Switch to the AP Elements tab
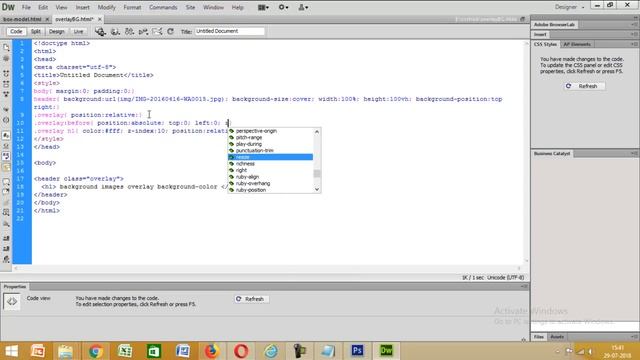Viewport: 640px width, 360px height. (x=577, y=44)
